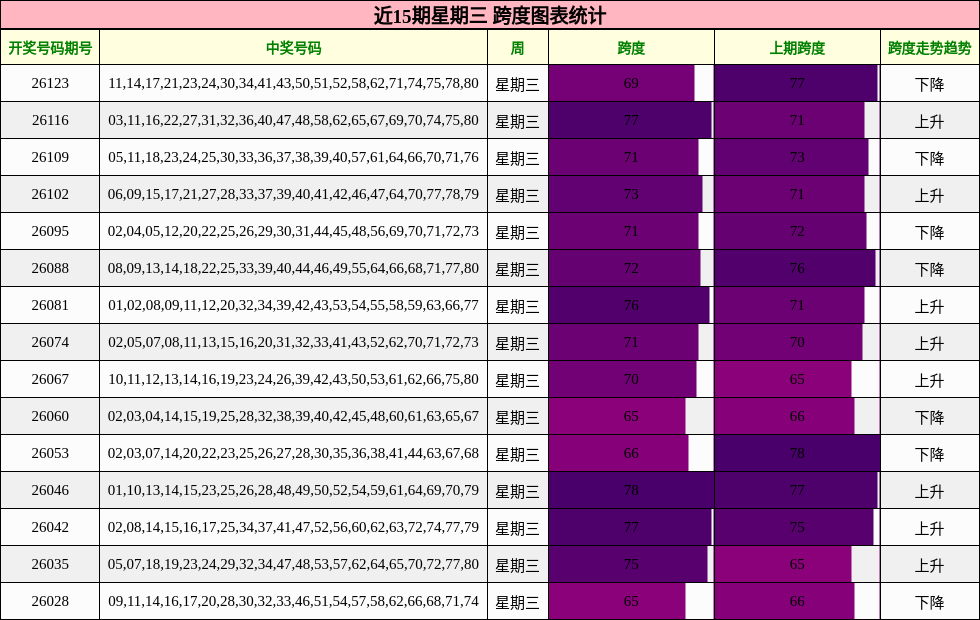Click the 上期跨度 bar 76 in row 26088

pyautogui.click(x=796, y=268)
